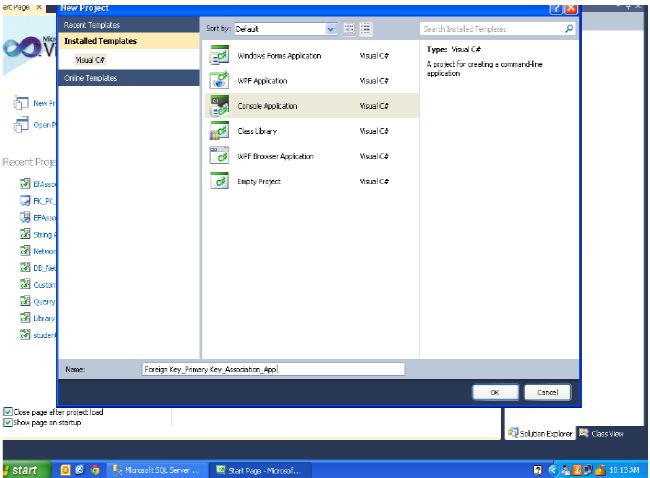
Task: Click the Open Project icon on Start Page
Action: (x=21, y=124)
